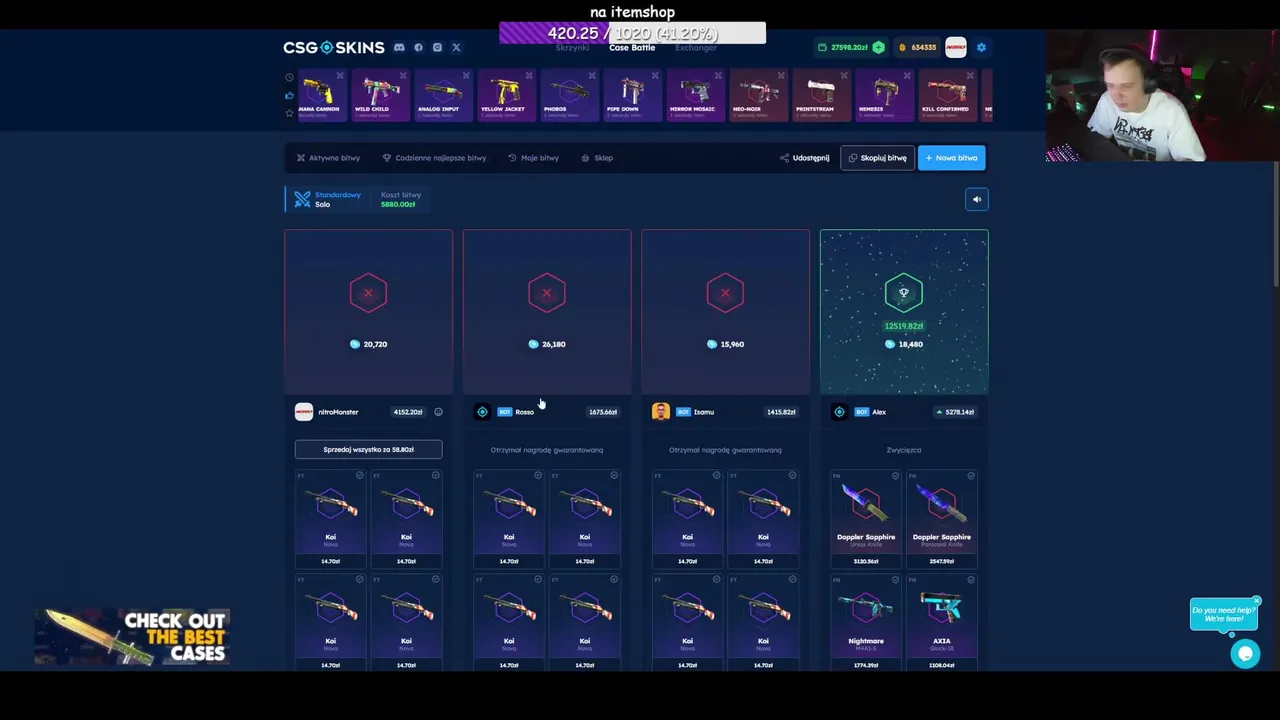Open the Sklep tab

pyautogui.click(x=597, y=158)
